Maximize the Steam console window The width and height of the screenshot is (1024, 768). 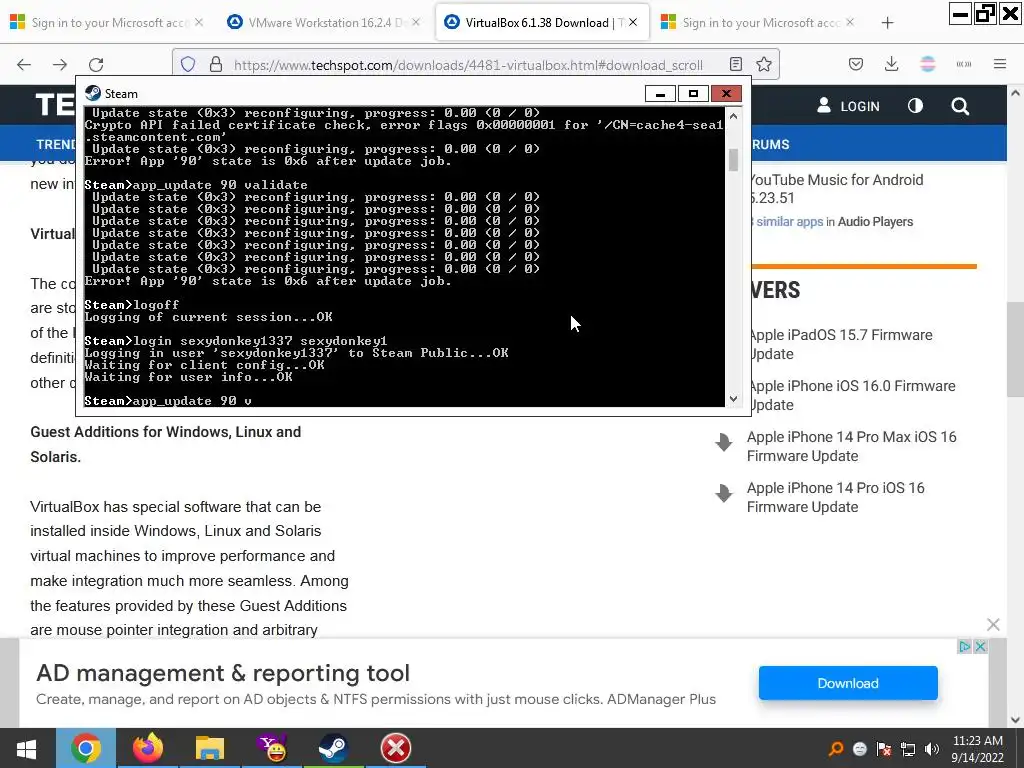693,93
